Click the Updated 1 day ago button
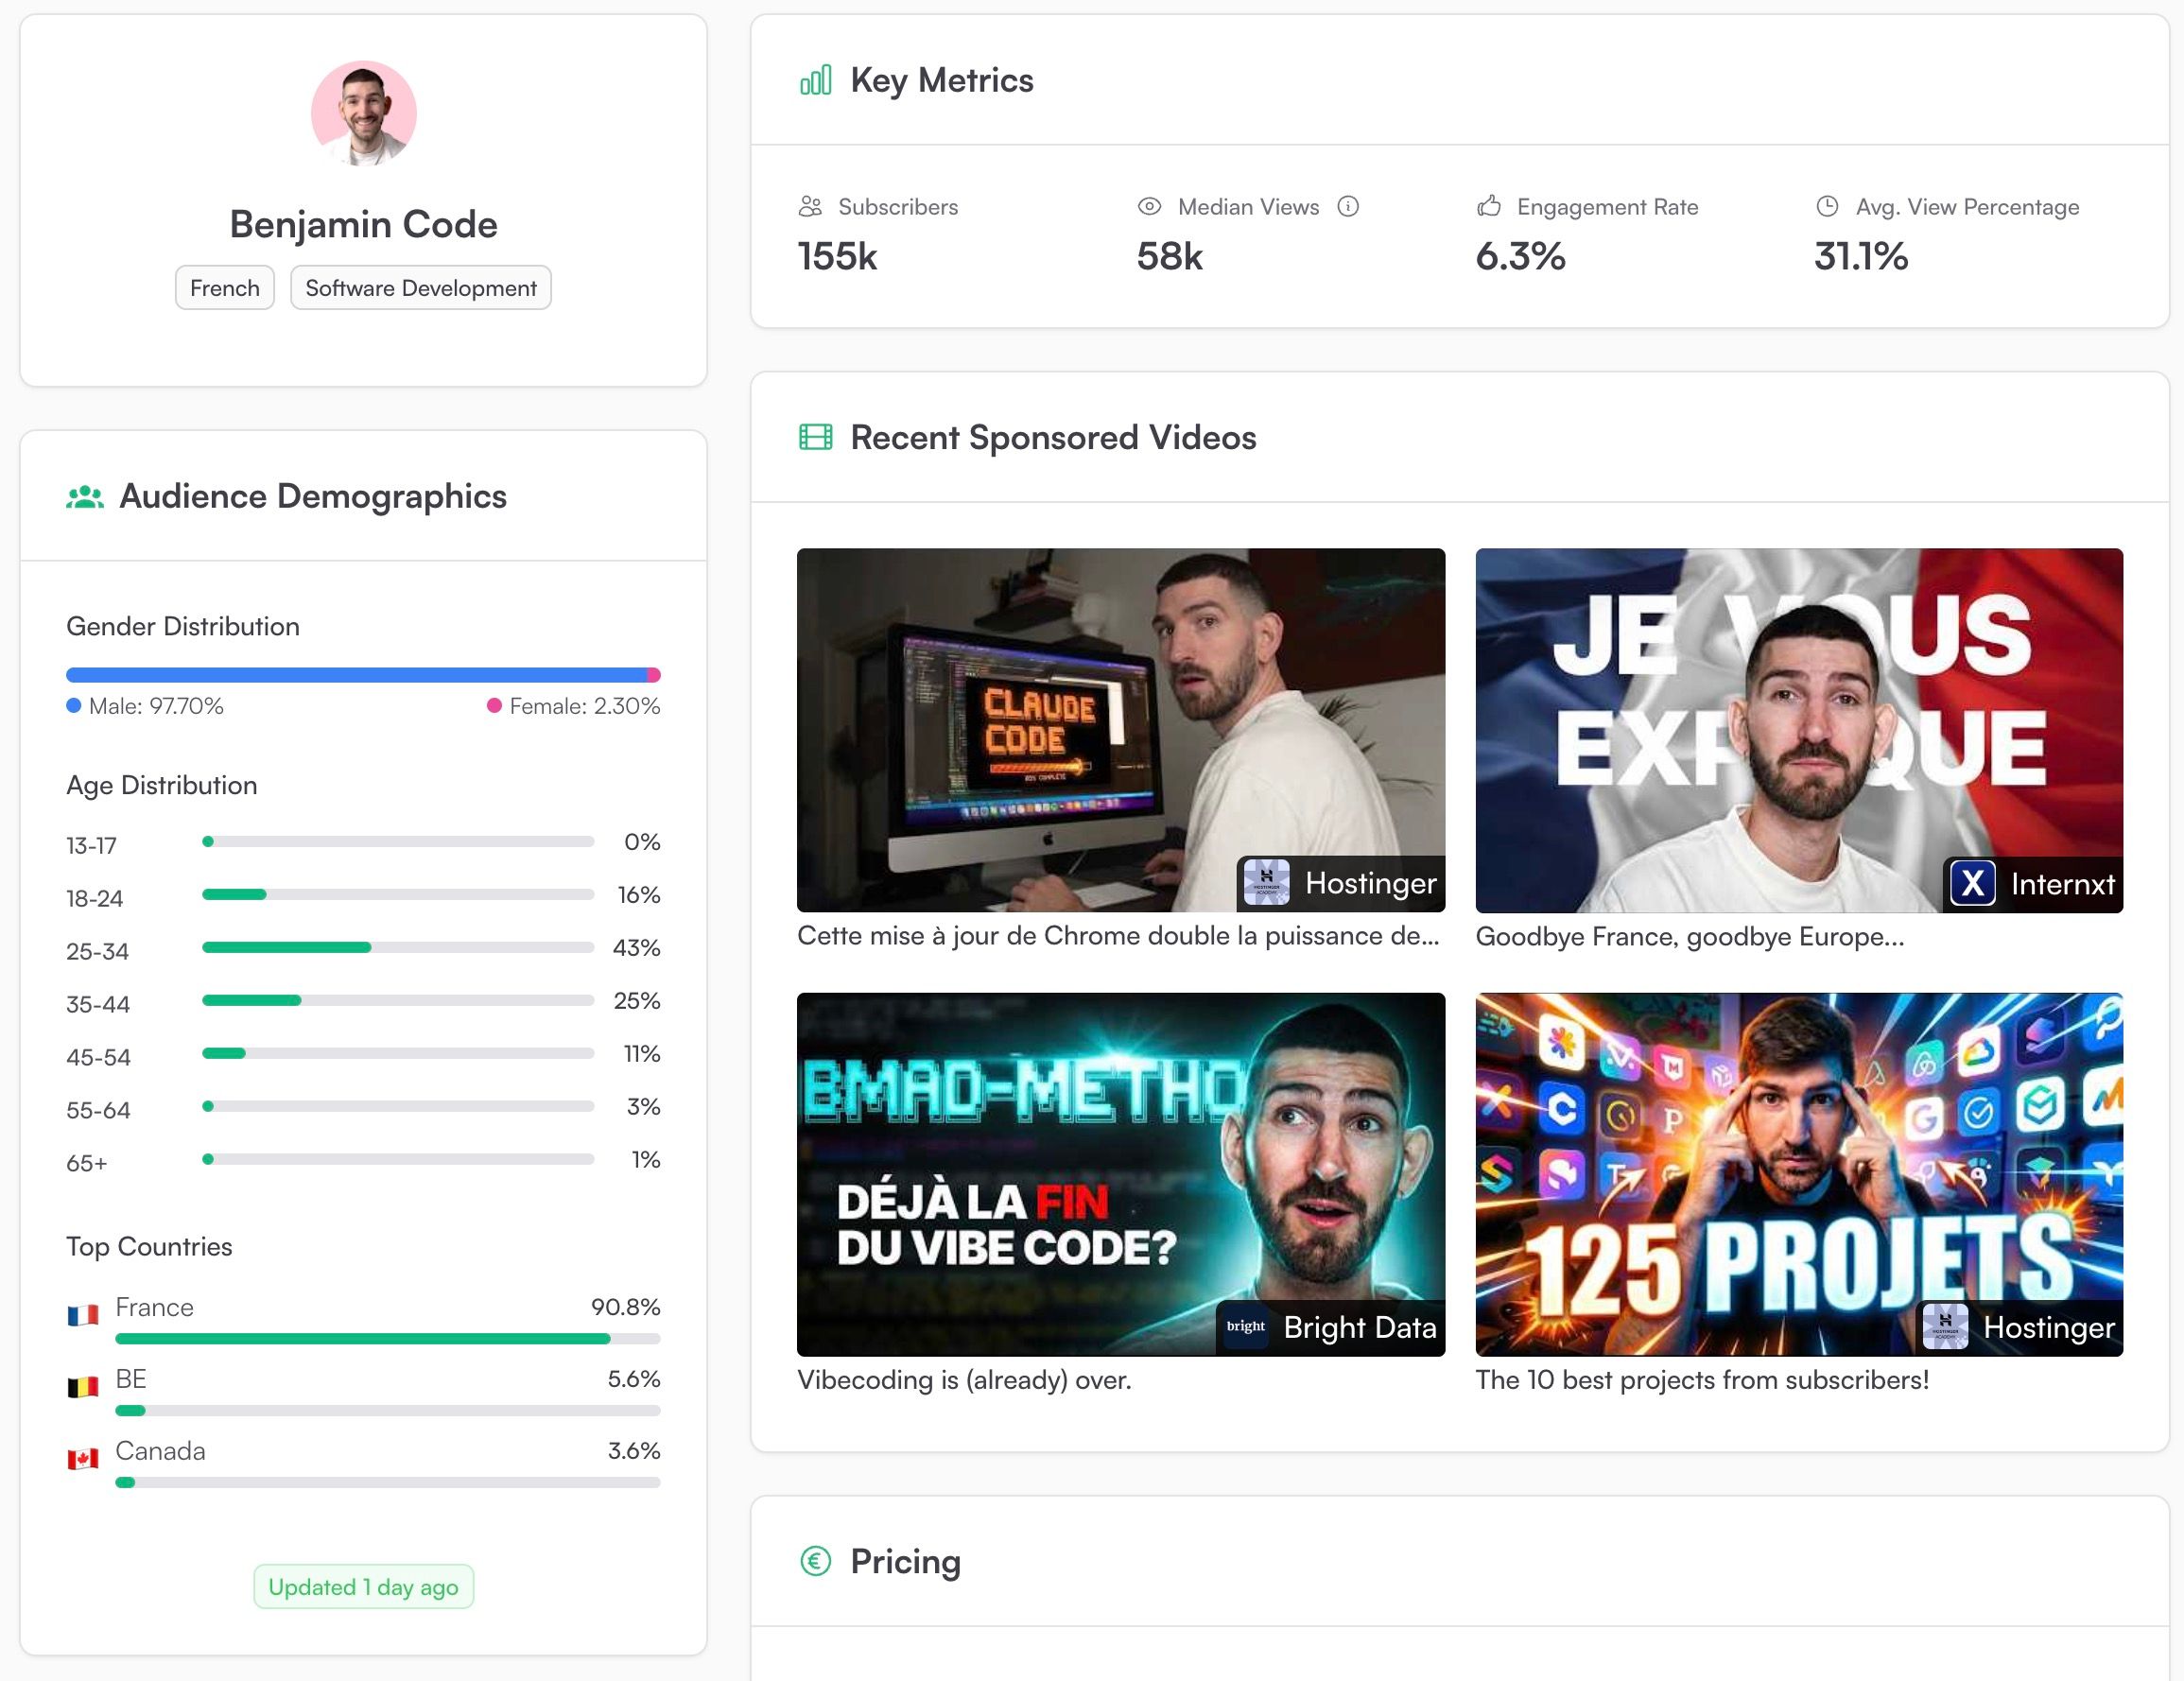The height and width of the screenshot is (1681, 2184). click(363, 1586)
